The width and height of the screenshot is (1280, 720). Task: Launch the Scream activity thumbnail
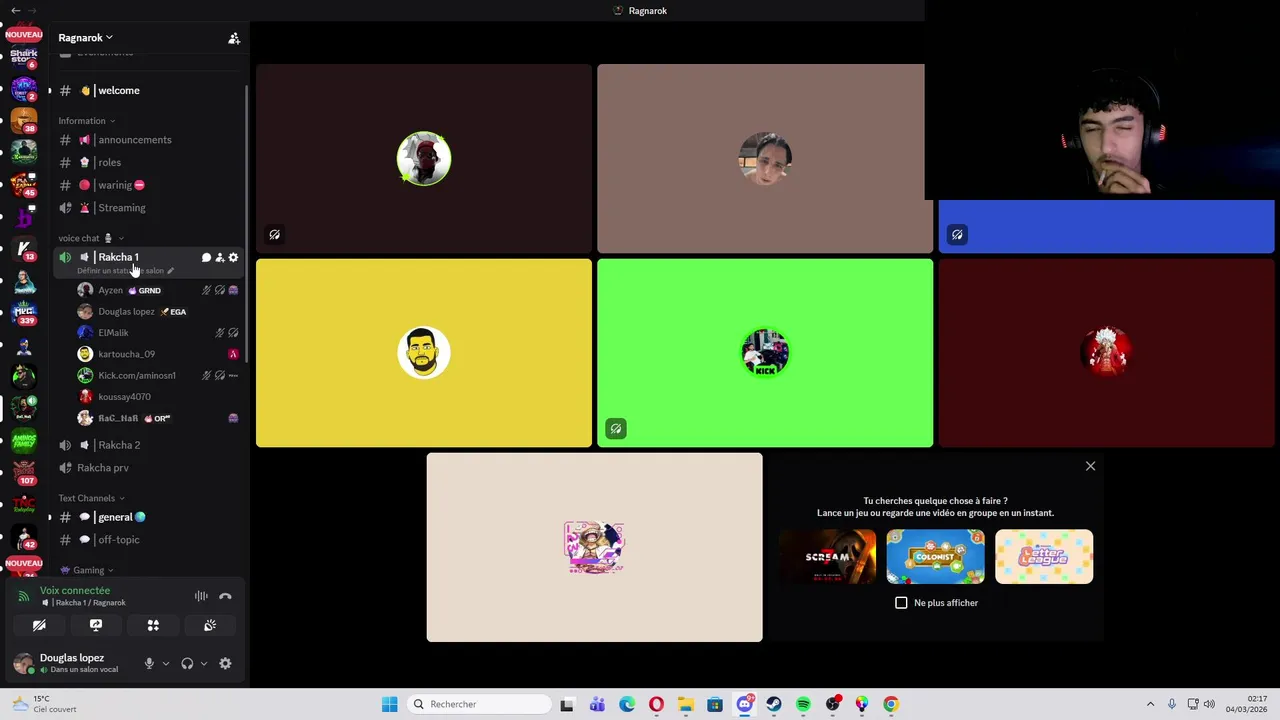827,557
